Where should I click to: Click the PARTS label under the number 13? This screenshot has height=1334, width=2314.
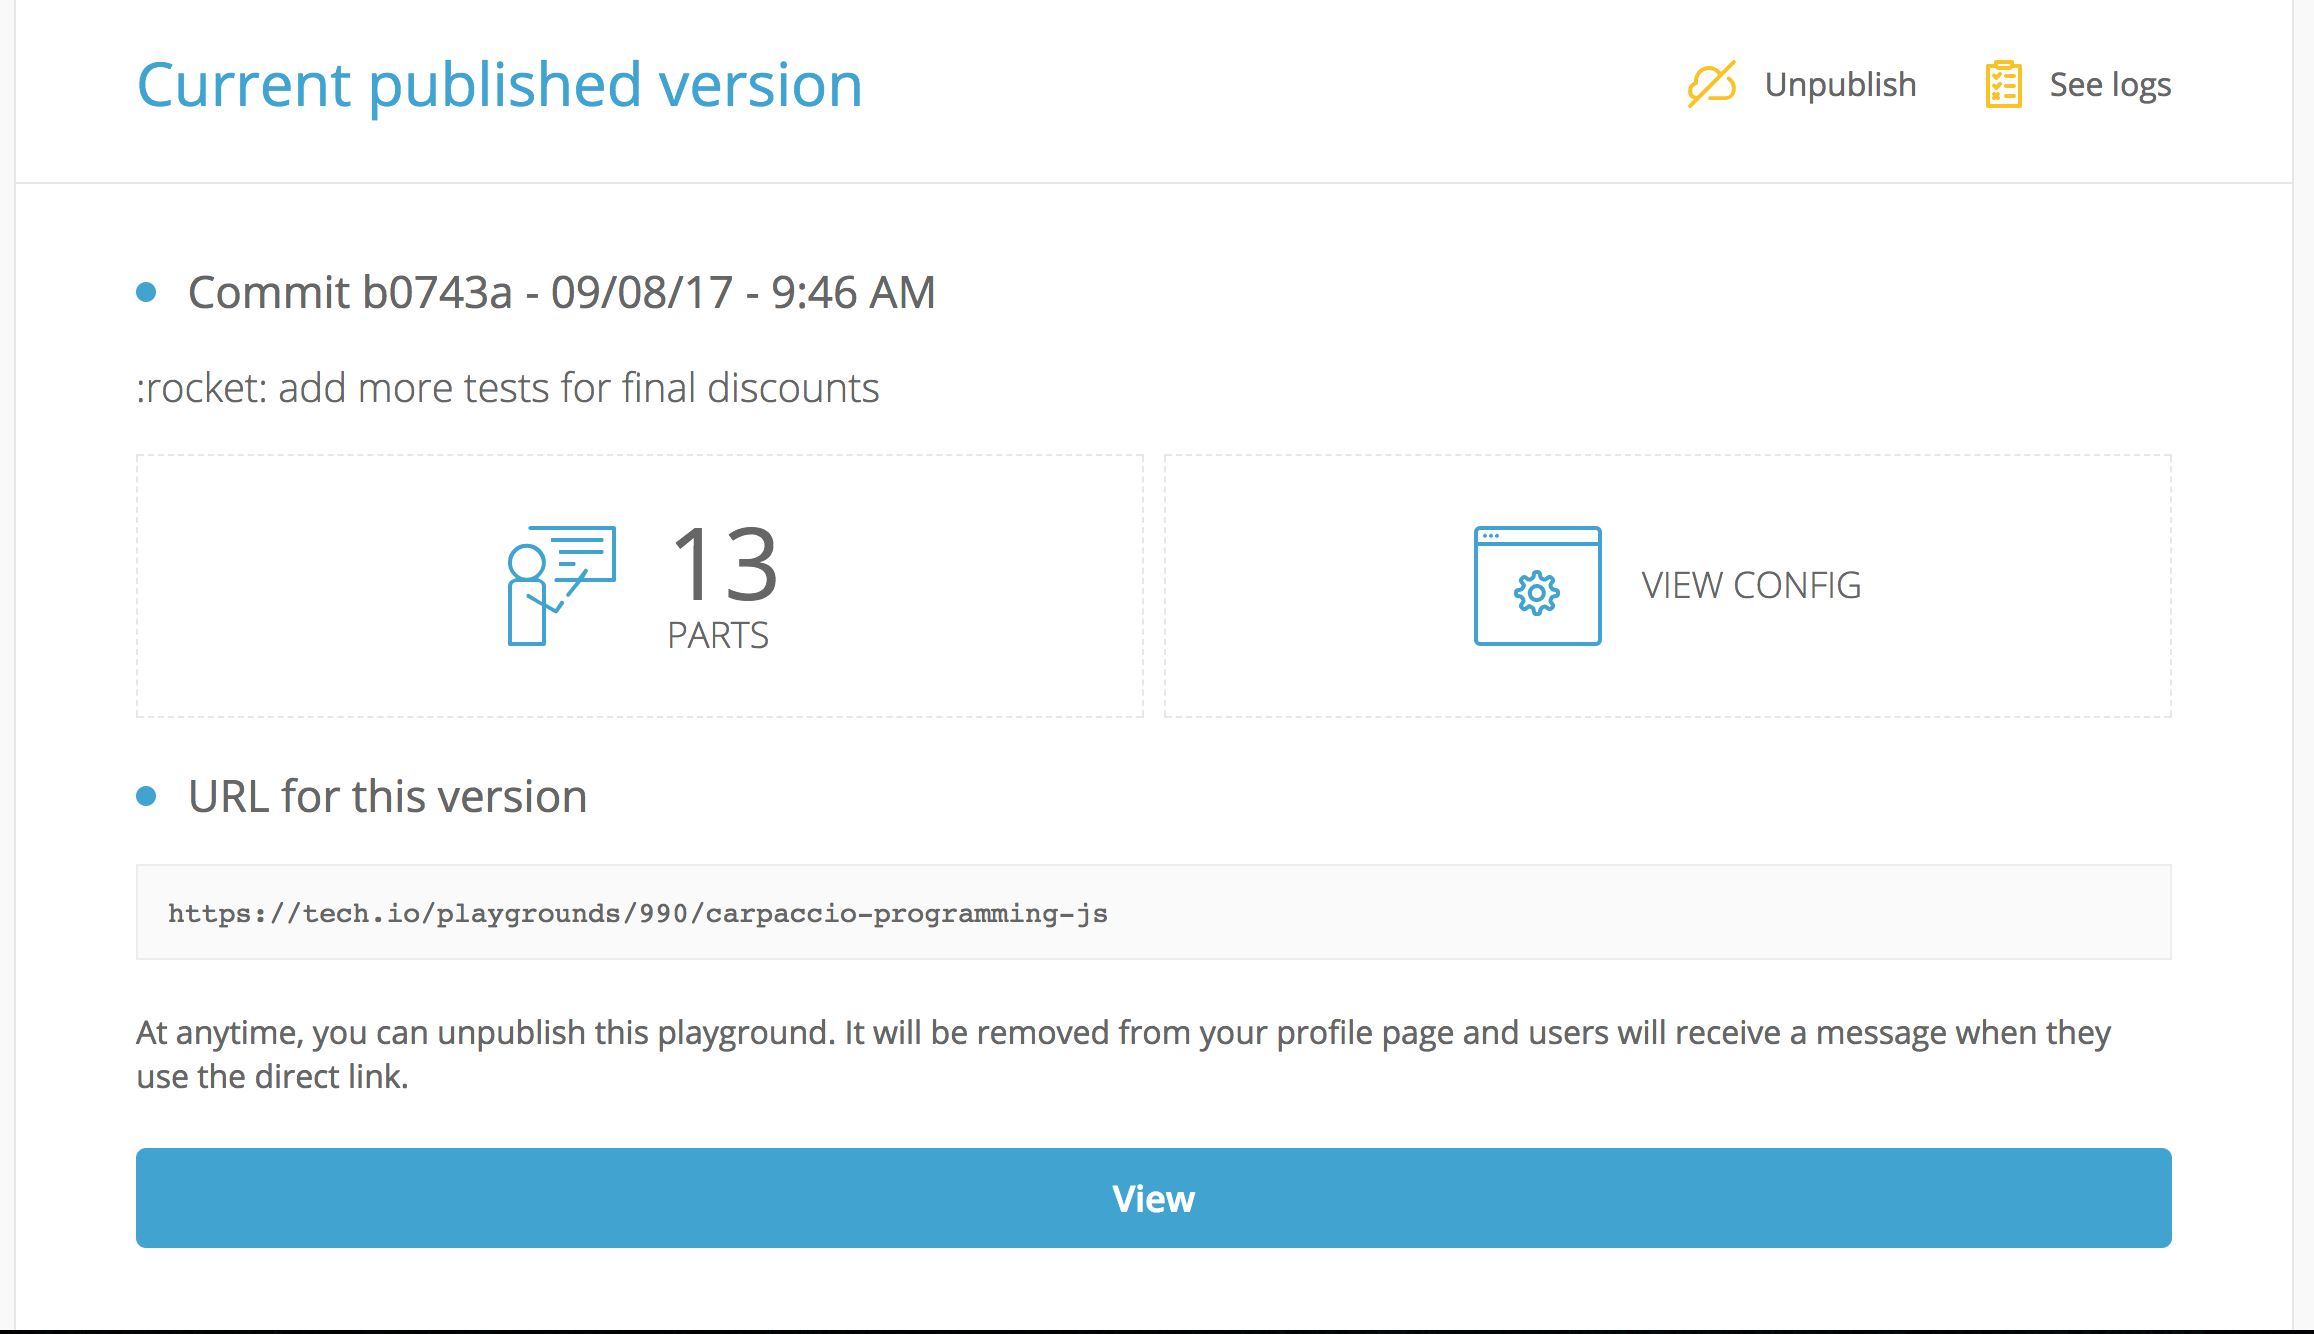(720, 633)
